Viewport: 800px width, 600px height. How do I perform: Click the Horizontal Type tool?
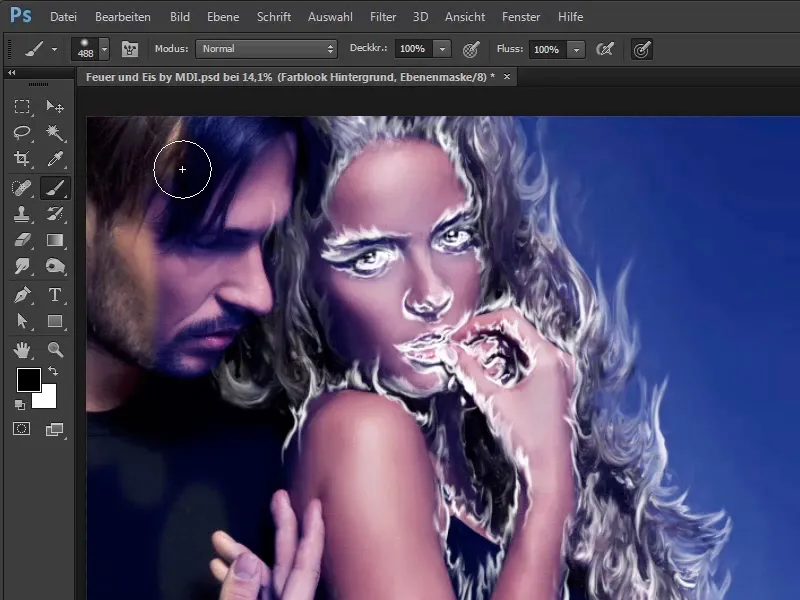pos(55,295)
